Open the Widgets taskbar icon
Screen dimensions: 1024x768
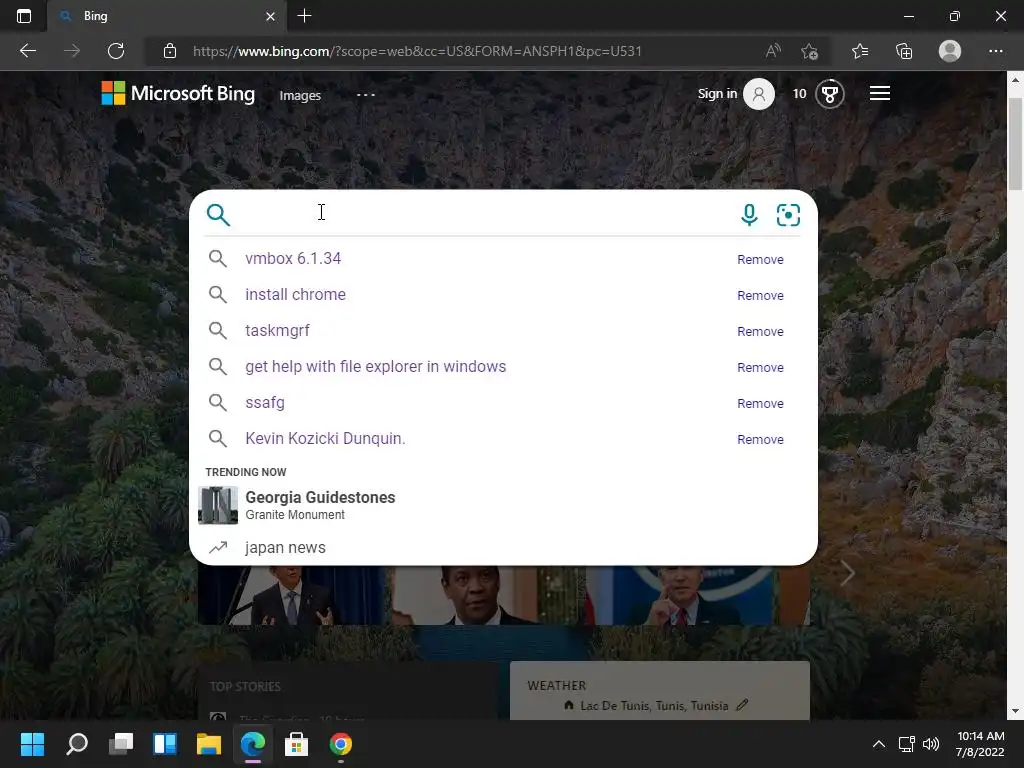point(165,744)
